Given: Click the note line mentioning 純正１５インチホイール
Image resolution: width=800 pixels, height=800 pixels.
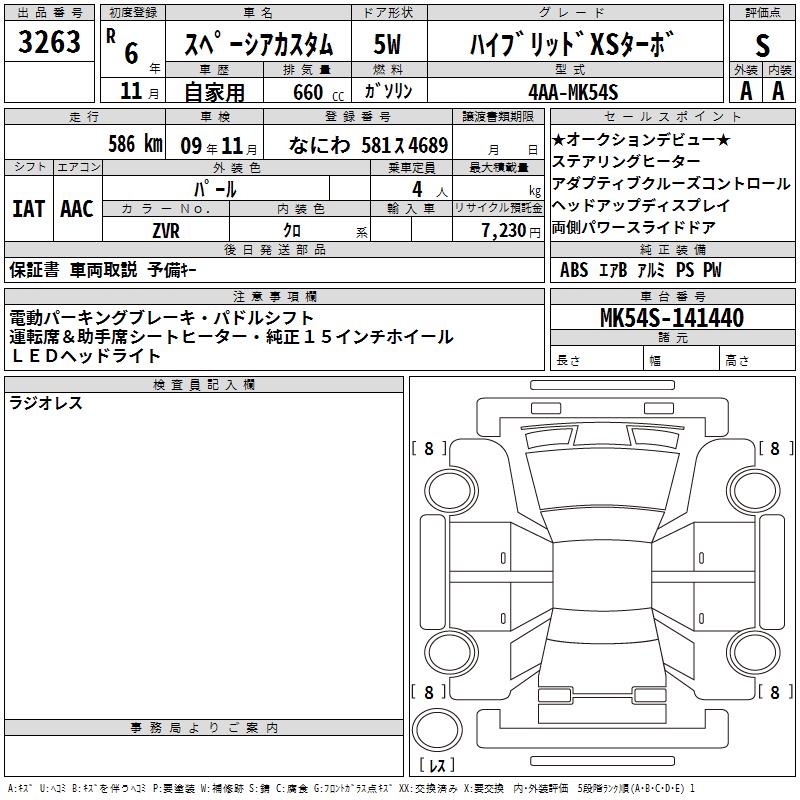Looking at the screenshot, I should tap(231, 337).
